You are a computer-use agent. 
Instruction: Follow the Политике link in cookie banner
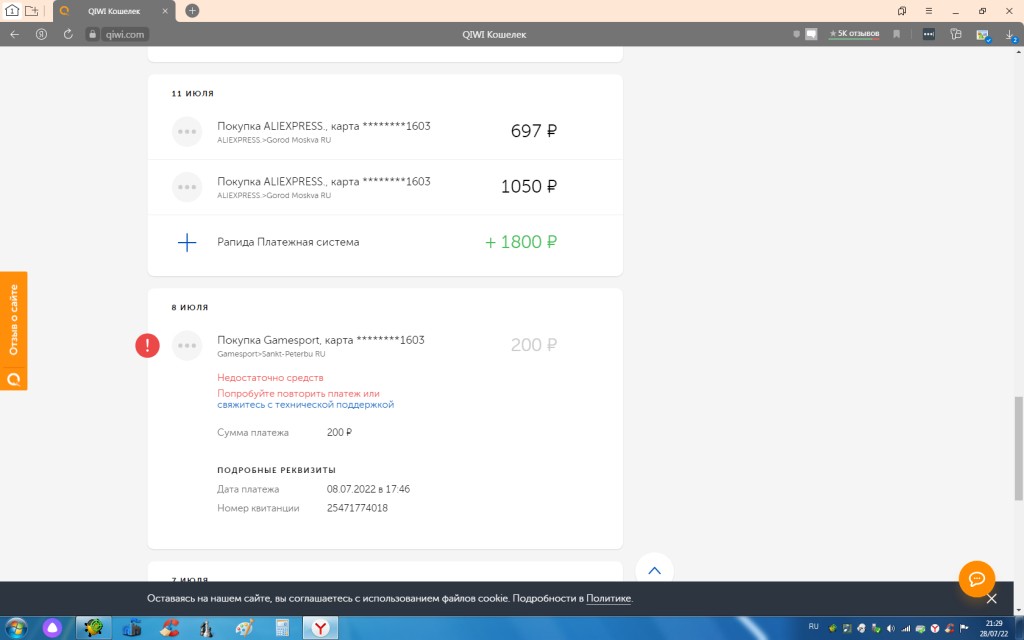(x=608, y=598)
